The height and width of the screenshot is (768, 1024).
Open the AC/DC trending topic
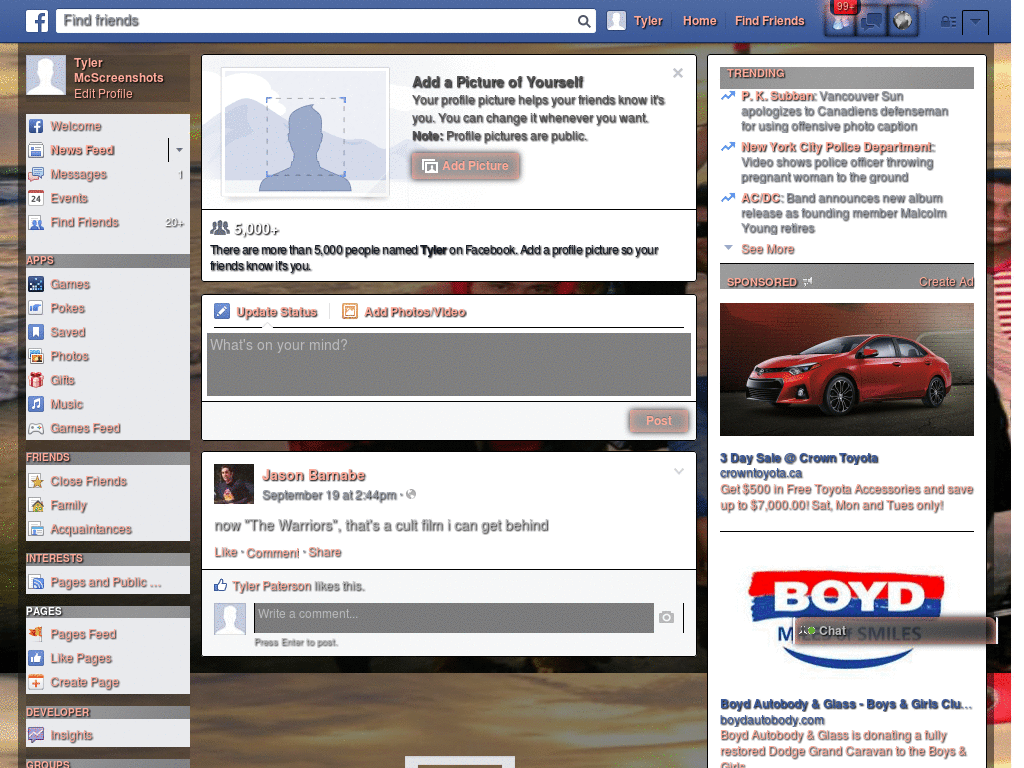pyautogui.click(x=761, y=199)
